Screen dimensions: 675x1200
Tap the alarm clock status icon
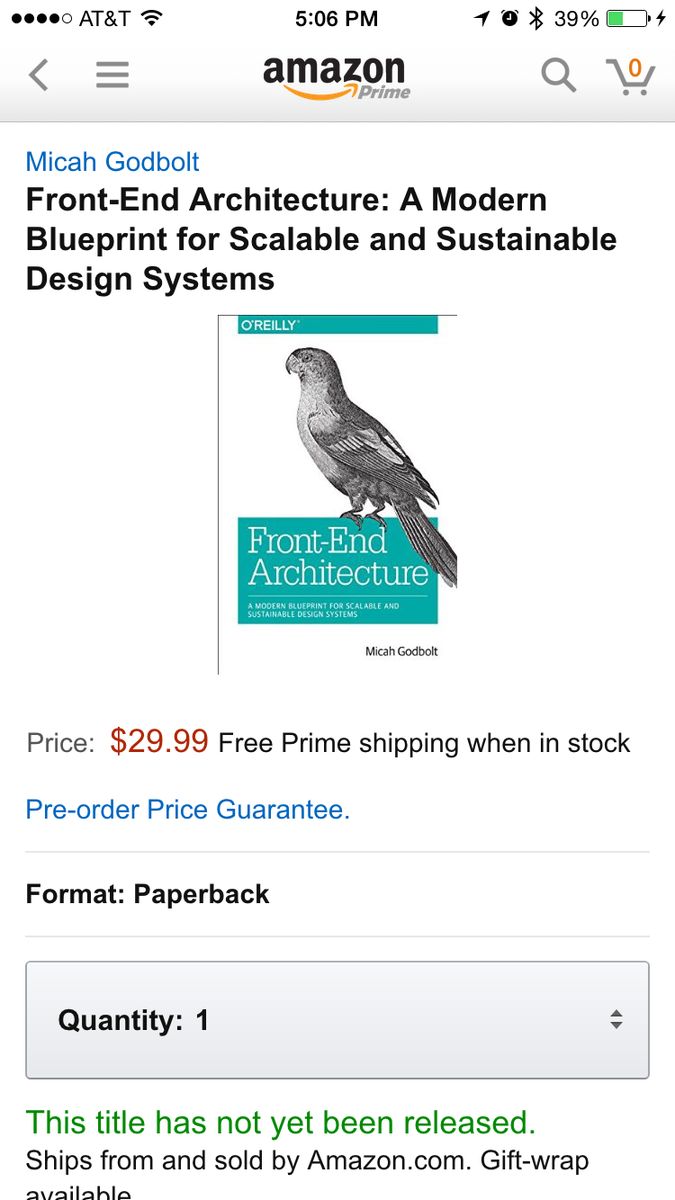coord(510,18)
